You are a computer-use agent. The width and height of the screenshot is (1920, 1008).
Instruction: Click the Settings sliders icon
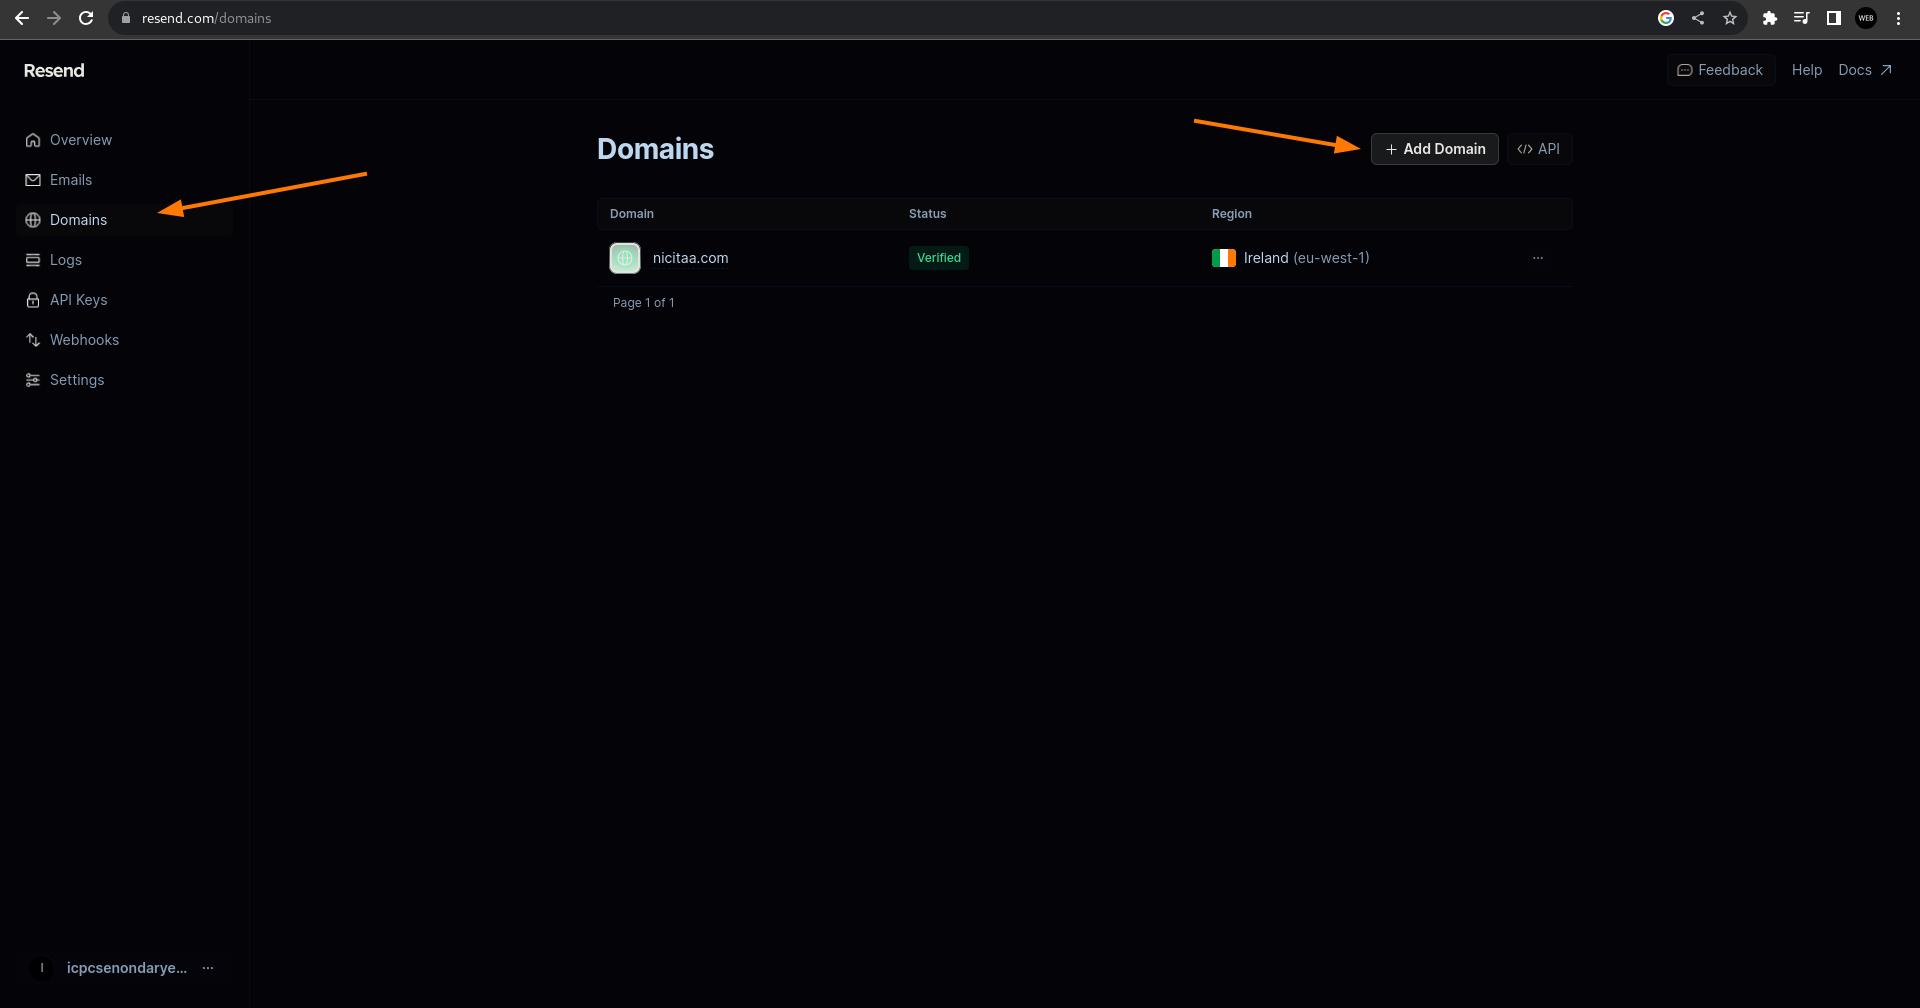click(x=33, y=380)
